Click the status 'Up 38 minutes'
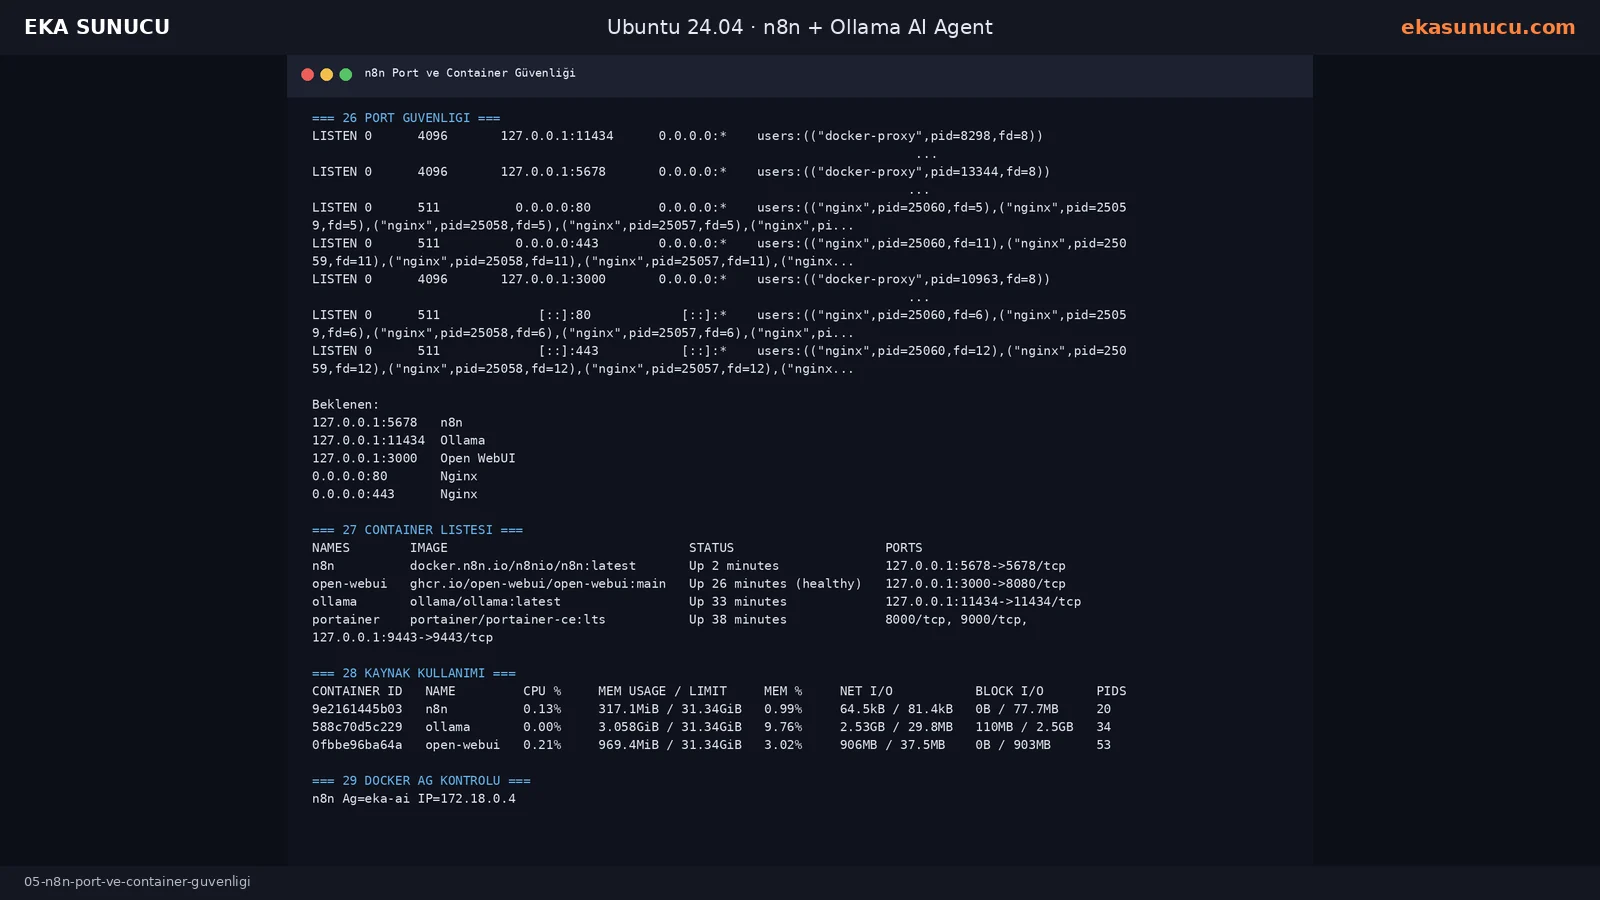 click(738, 620)
